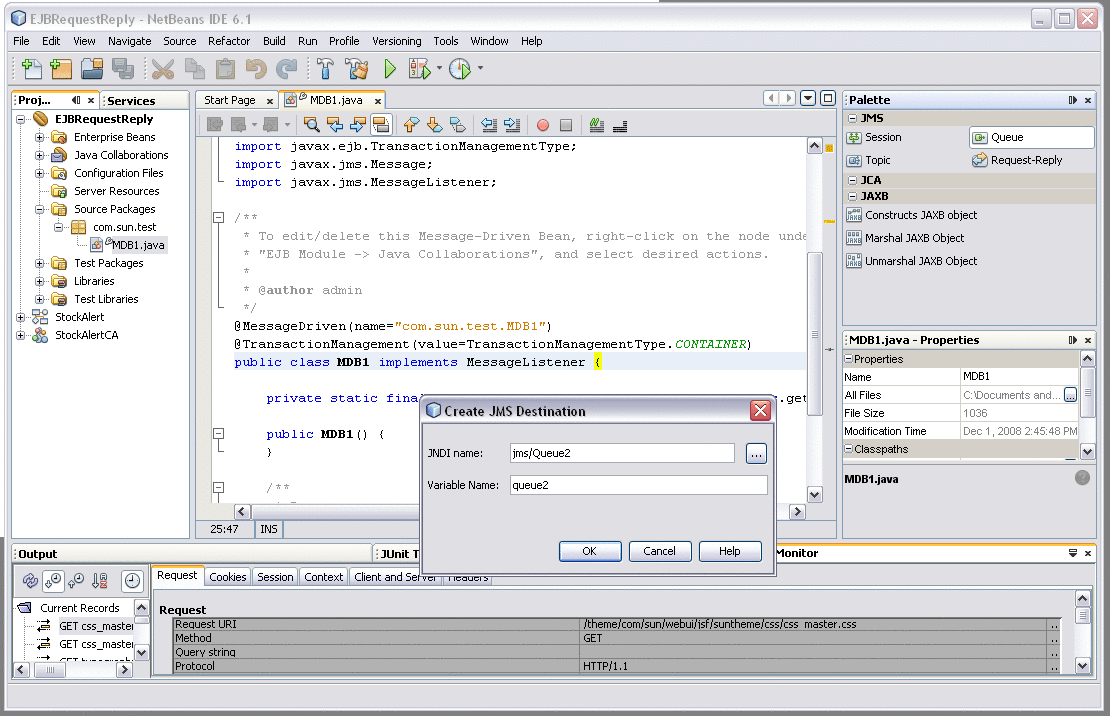Viewport: 1110px width, 716px height.
Task: Collapse the Source Packages tree node
Action: 40,209
